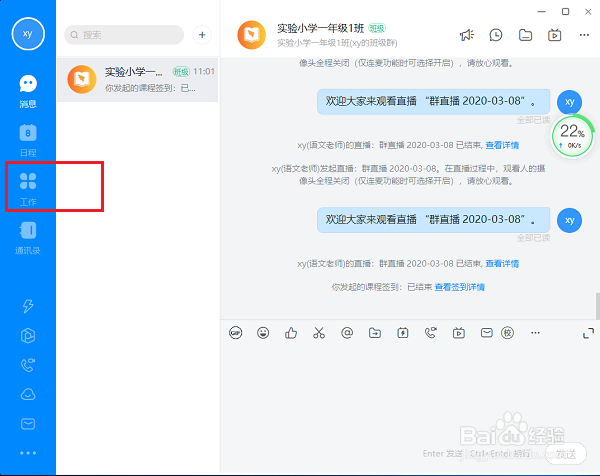Screen dimensions: 600x476
Task: Click the hexagon cube icon in sidebar
Action: [x=28, y=336]
